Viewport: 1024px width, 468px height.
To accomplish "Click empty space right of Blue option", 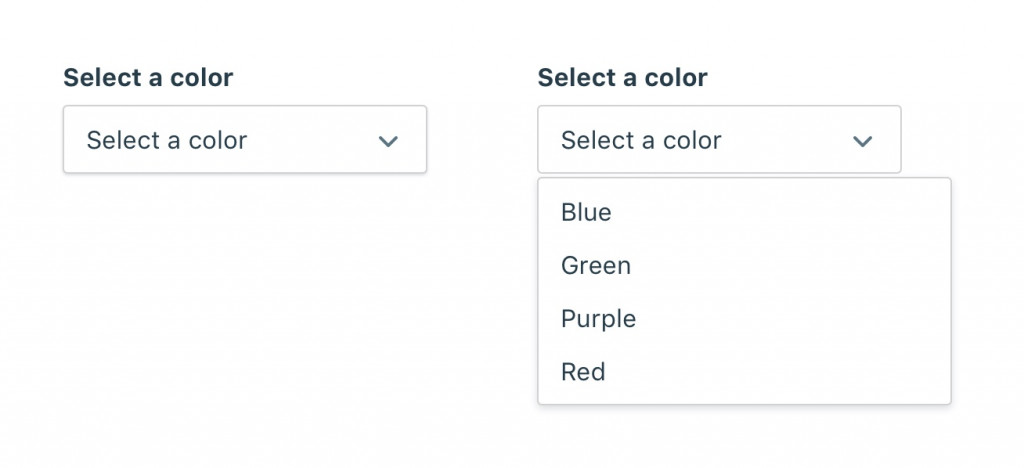I will (780, 213).
